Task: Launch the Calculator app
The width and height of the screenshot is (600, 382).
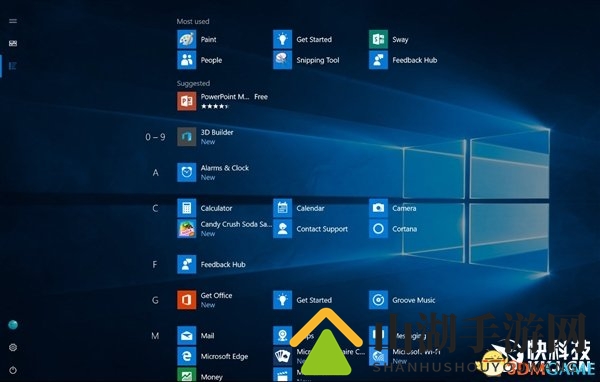Action: point(205,208)
